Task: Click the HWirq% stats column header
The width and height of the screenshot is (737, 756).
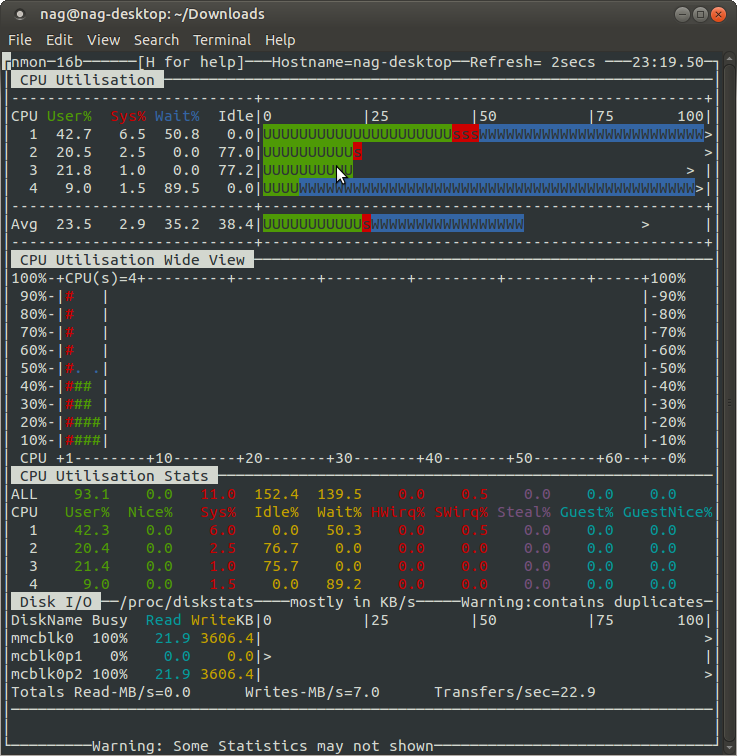Action: [398, 513]
